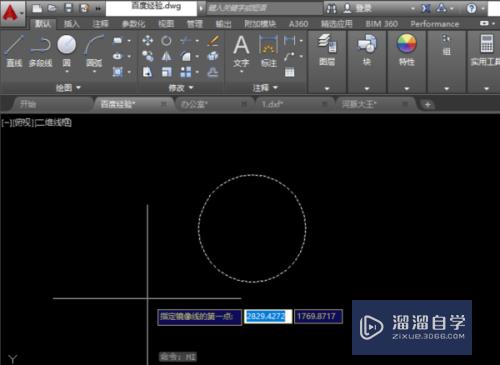
Task: Click the Open file quick access icon
Action: (52, 8)
